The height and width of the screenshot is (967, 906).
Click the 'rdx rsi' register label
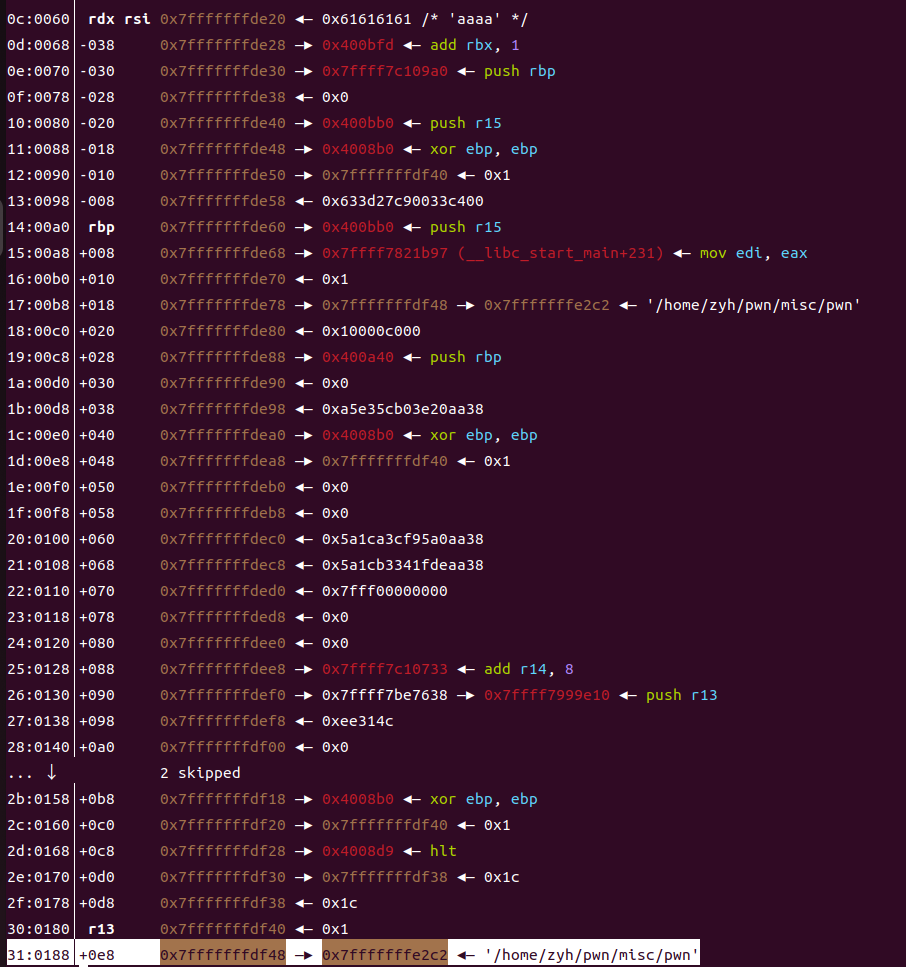[119, 19]
